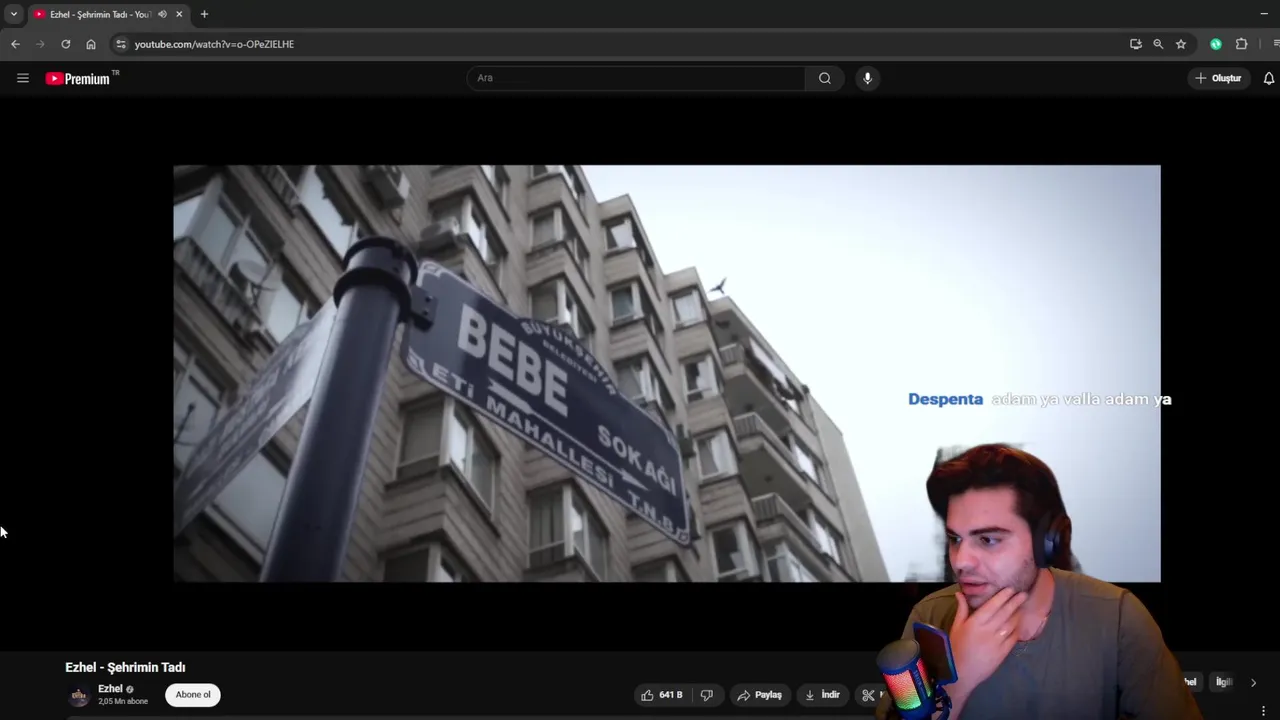This screenshot has height=720, width=1280.
Task: Mute the tab via speaker icon
Action: click(162, 14)
